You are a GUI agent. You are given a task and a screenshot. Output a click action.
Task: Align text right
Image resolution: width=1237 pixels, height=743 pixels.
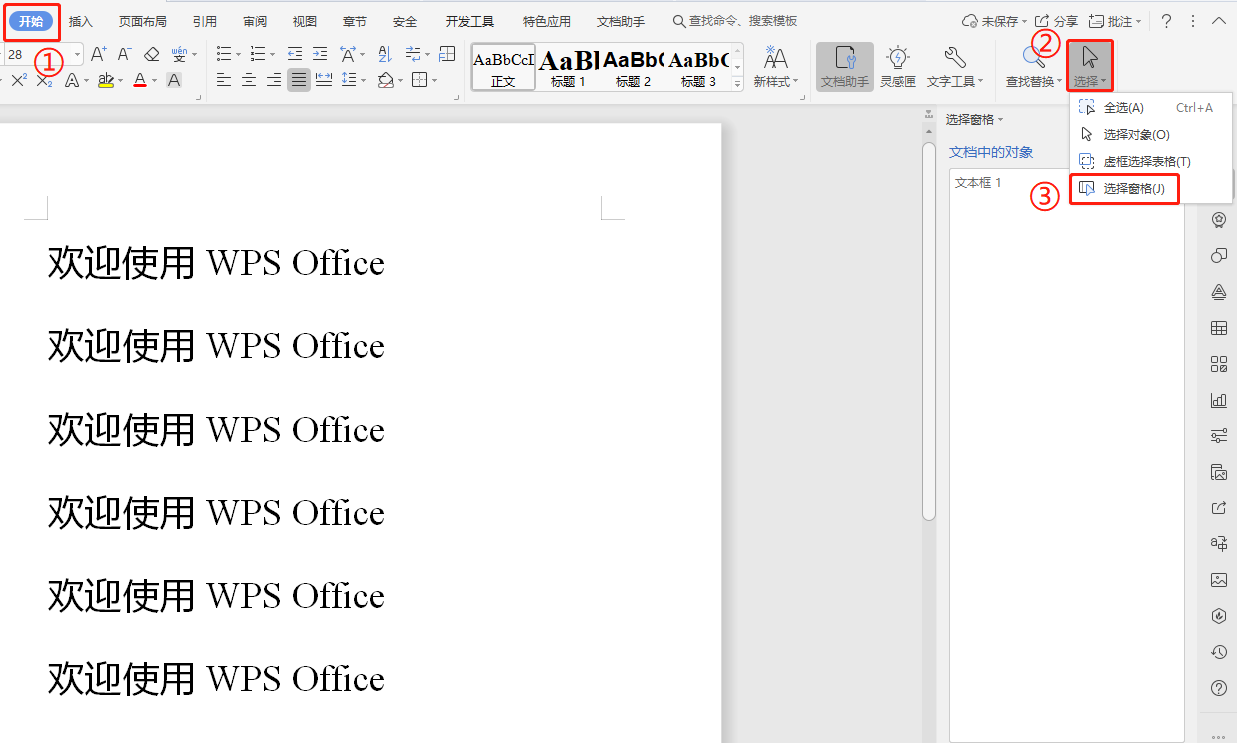[x=274, y=80]
